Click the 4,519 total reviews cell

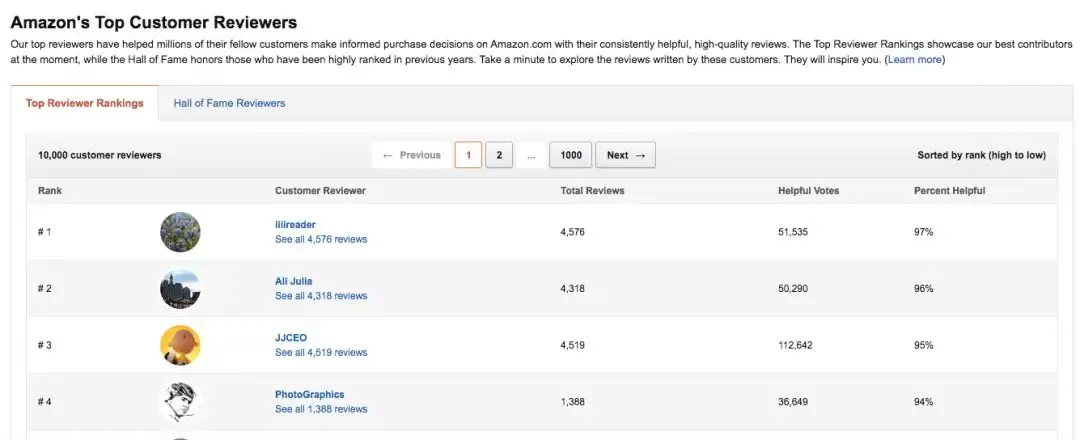click(572, 345)
